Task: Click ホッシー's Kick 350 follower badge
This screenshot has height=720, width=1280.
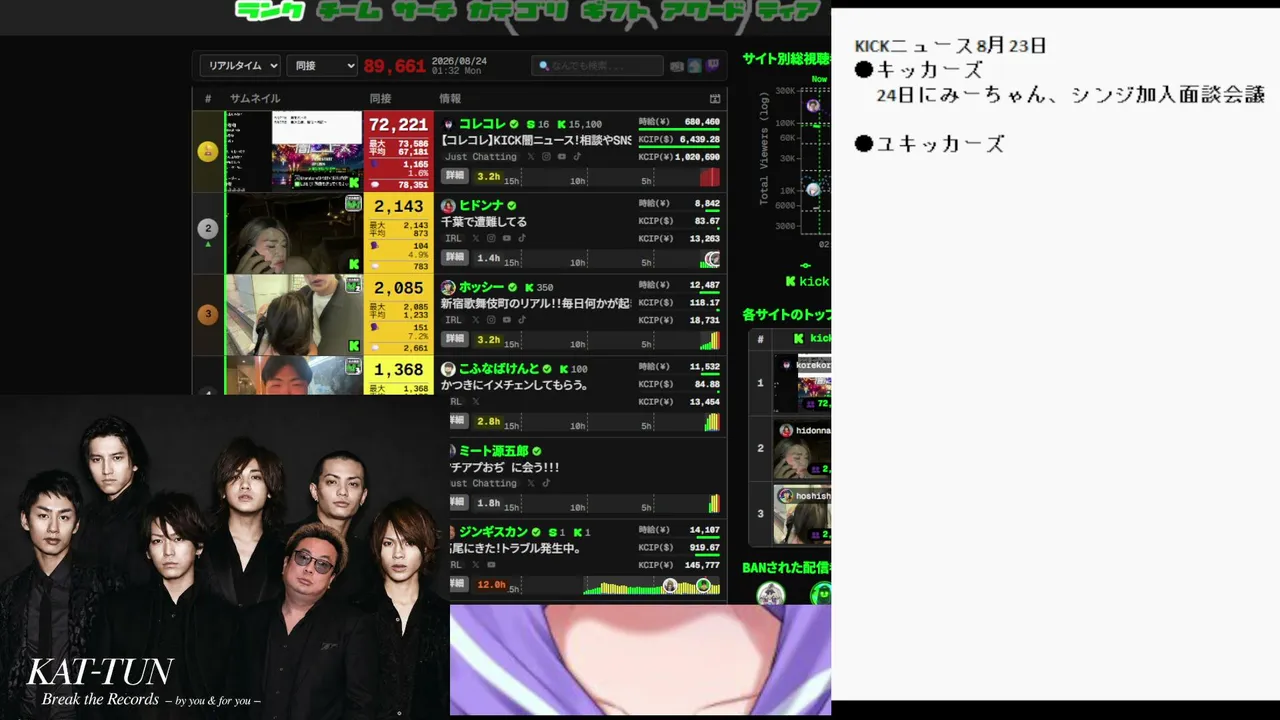Action: 540,288
